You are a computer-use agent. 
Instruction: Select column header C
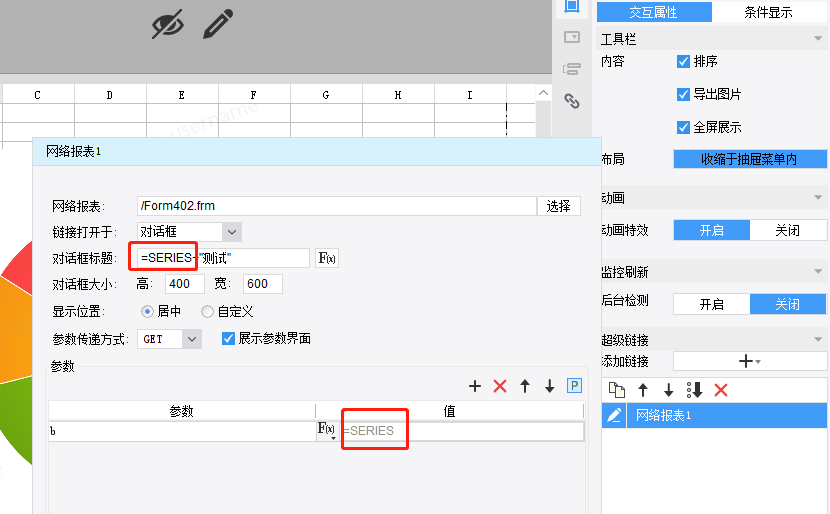[x=38, y=95]
